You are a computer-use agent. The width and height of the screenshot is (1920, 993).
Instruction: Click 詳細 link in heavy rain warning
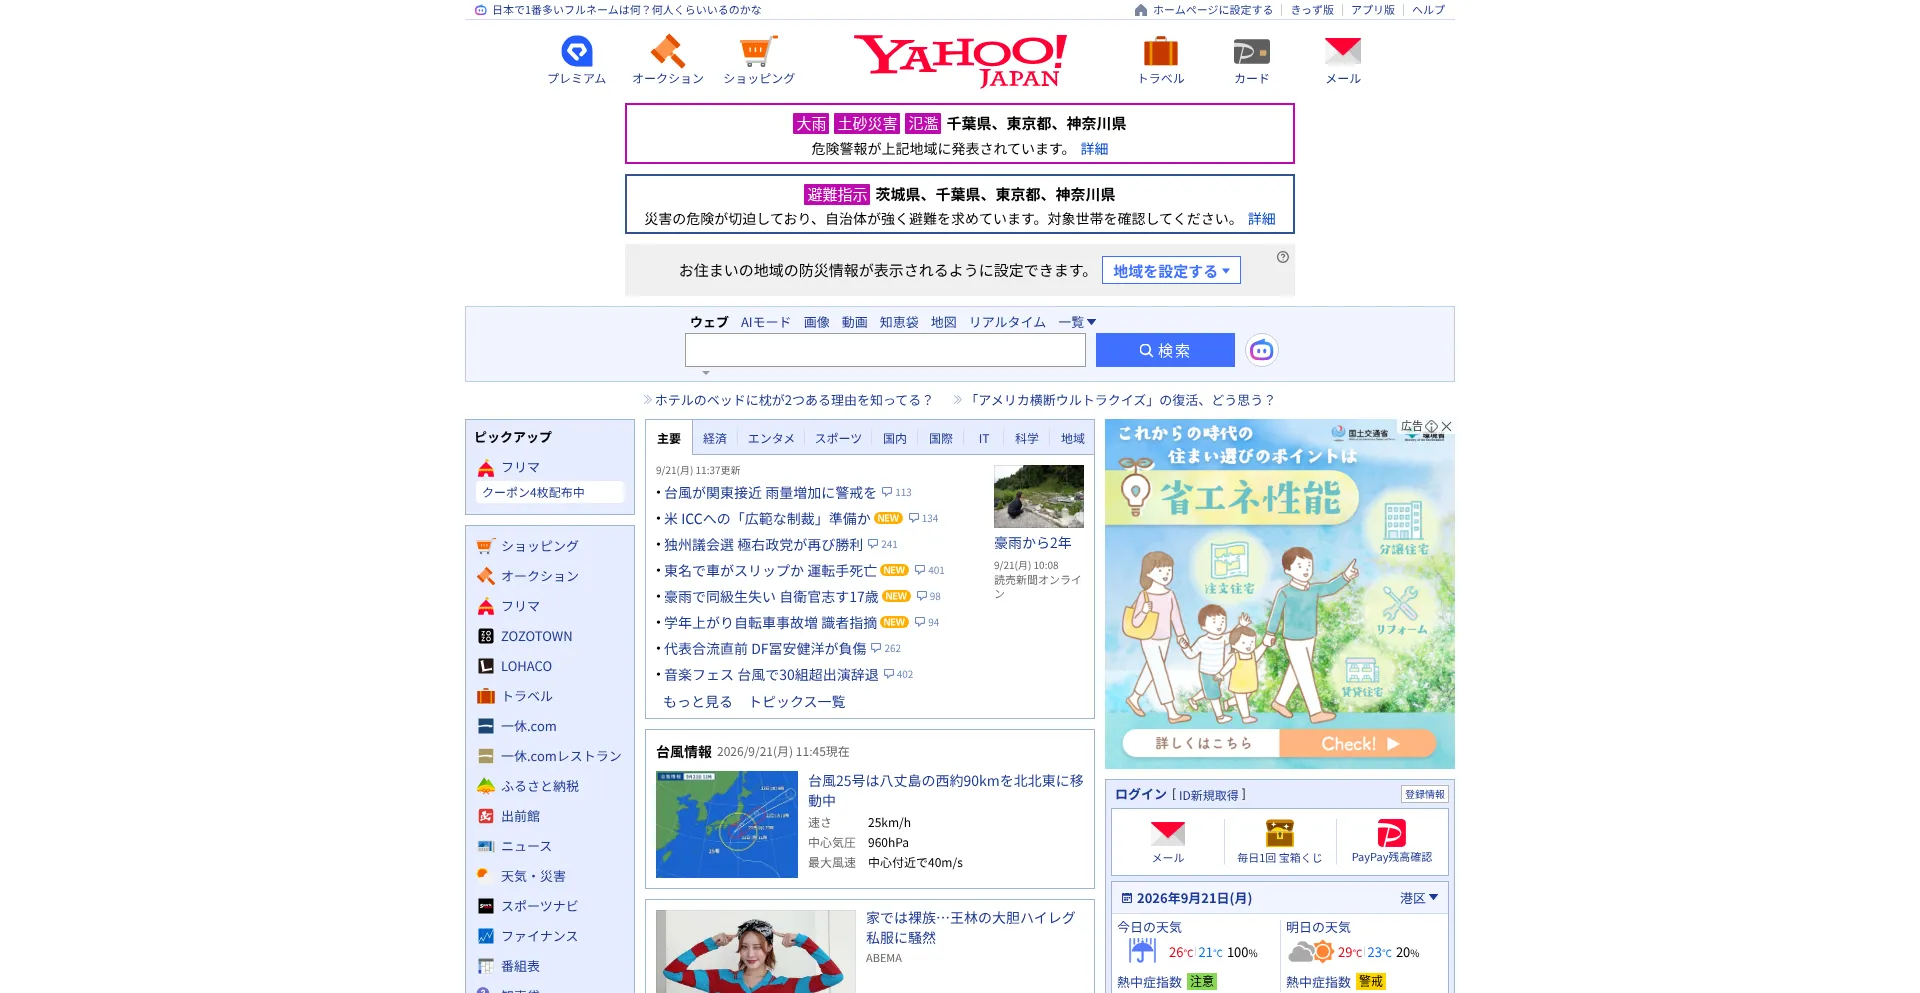pos(1094,149)
